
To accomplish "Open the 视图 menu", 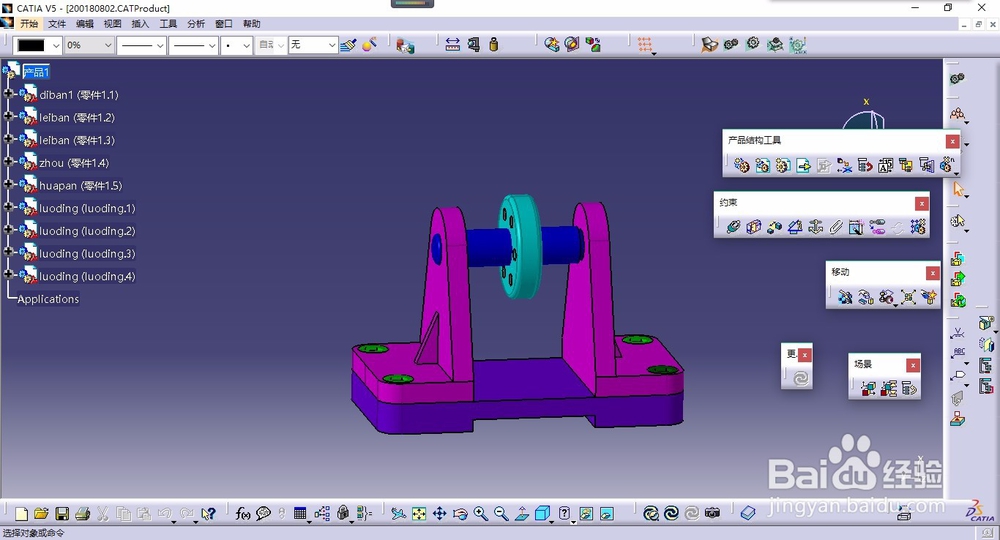I will [112, 24].
